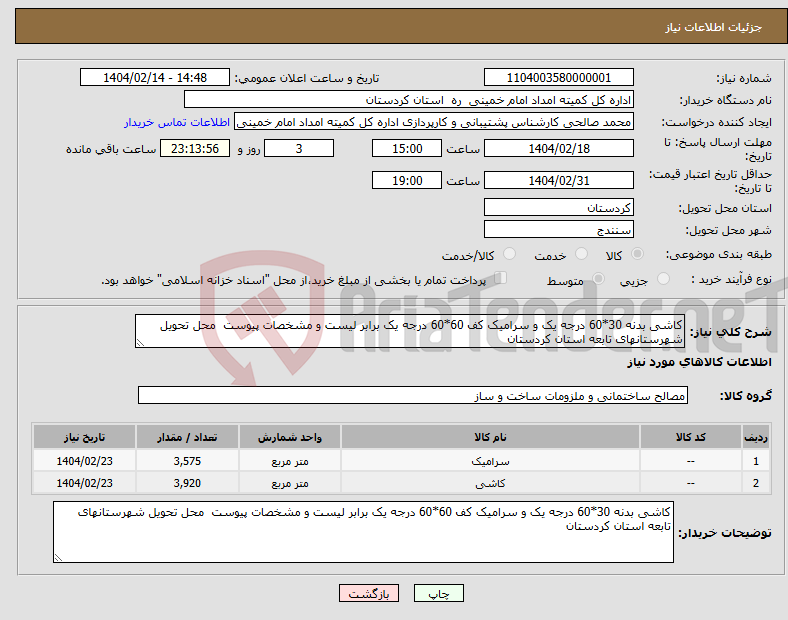Click the واحد شمارش column header

[289, 437]
